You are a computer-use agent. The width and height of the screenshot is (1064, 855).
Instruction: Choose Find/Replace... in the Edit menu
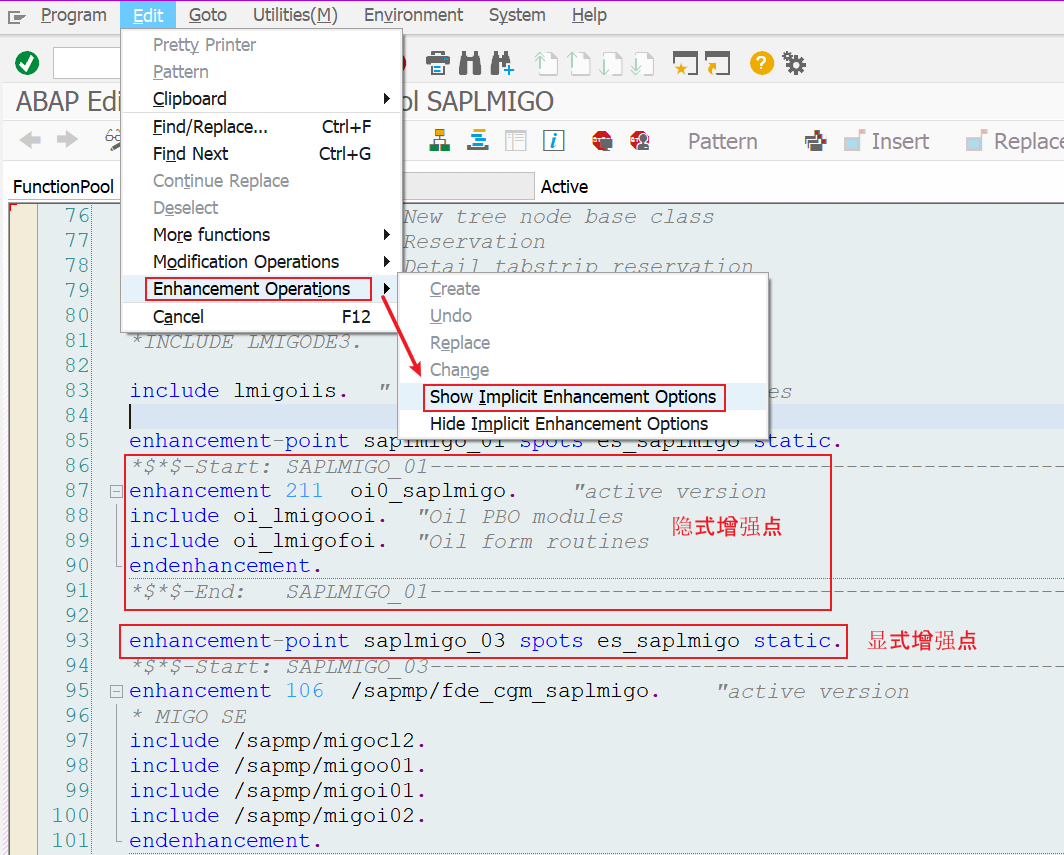[261, 127]
